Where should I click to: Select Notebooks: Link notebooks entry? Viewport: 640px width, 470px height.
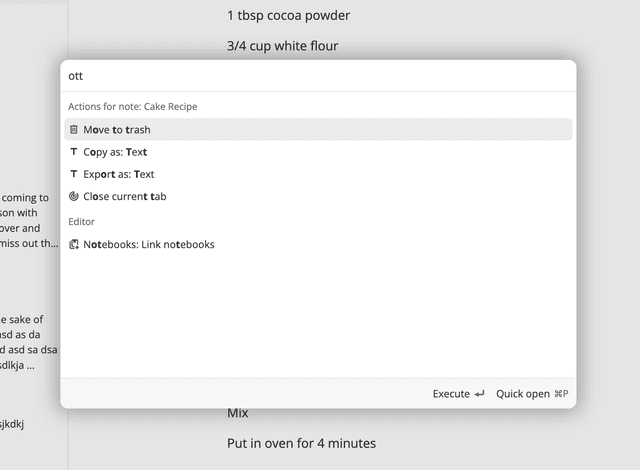click(x=149, y=245)
